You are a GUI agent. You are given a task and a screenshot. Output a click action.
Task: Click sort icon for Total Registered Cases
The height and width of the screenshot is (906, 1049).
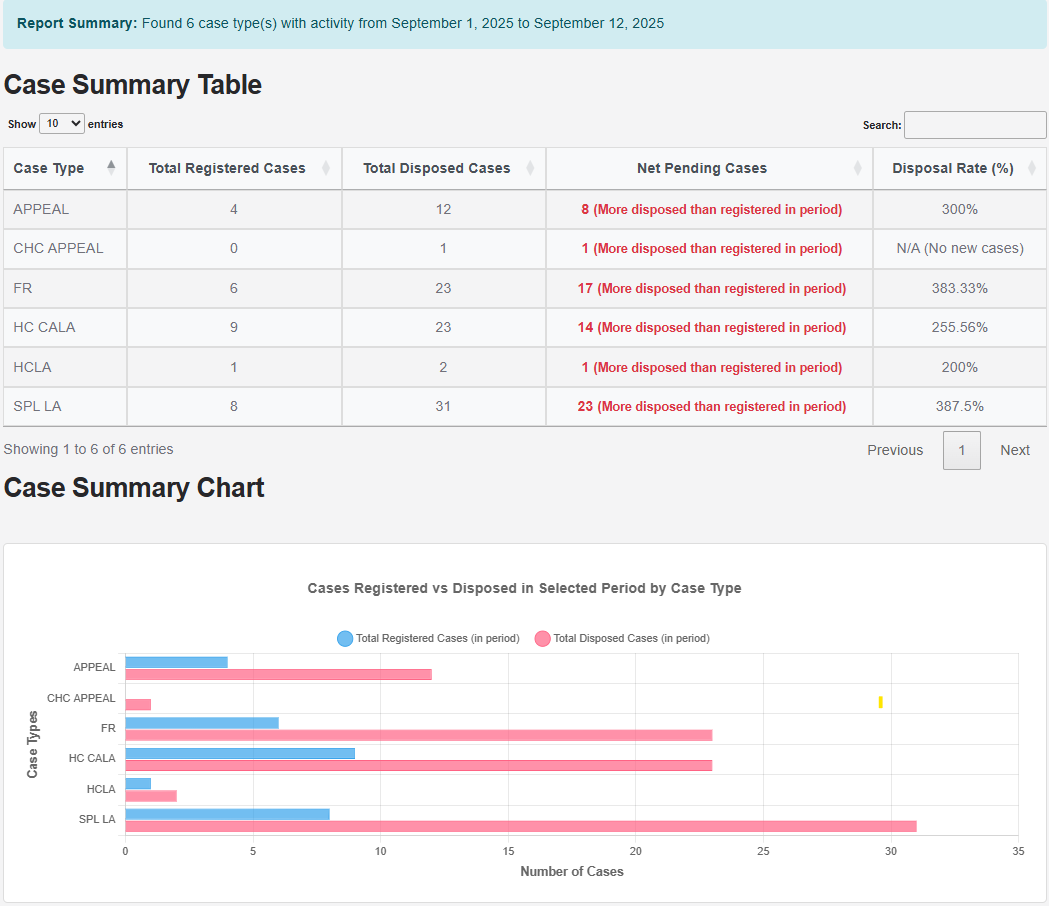pos(326,168)
